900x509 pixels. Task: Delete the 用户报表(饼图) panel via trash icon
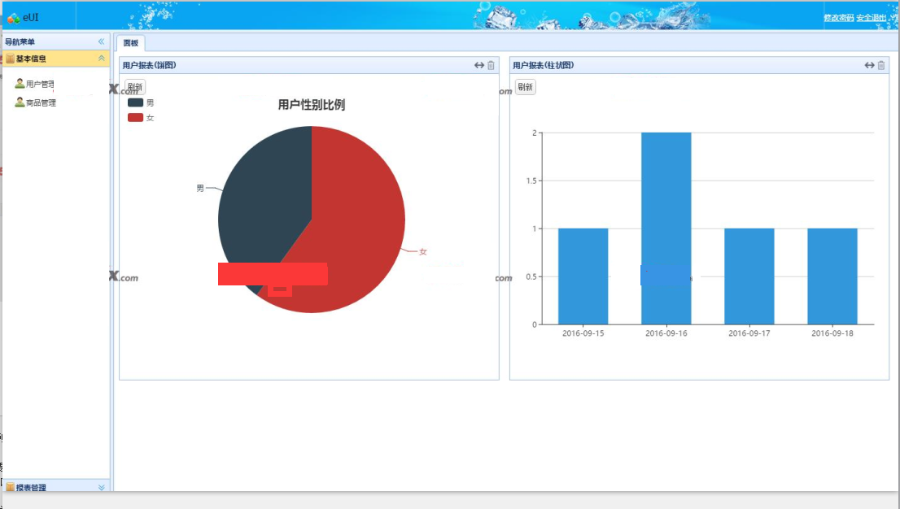[491, 65]
